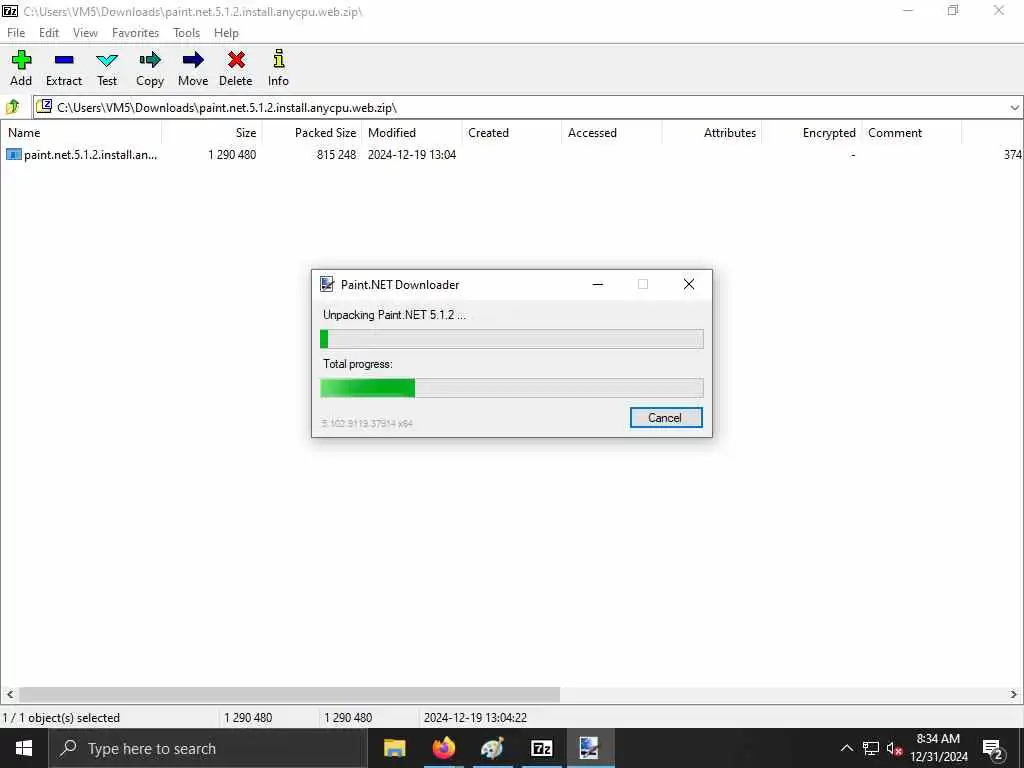Click status text '1 / 1 object(s) selected'
The width and height of the screenshot is (1024, 768).
[61, 718]
